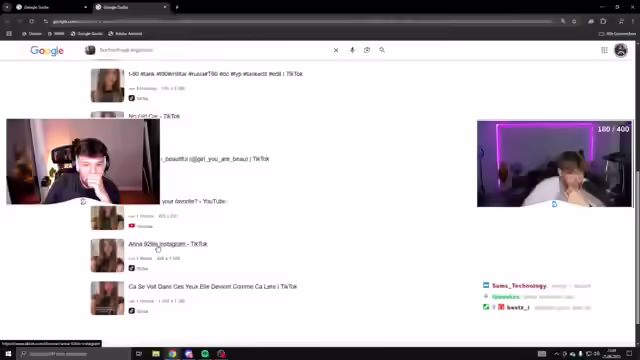Screen dimensions: 640x360
Task: Open the Adobe Account bookmark
Action: (x=125, y=33)
